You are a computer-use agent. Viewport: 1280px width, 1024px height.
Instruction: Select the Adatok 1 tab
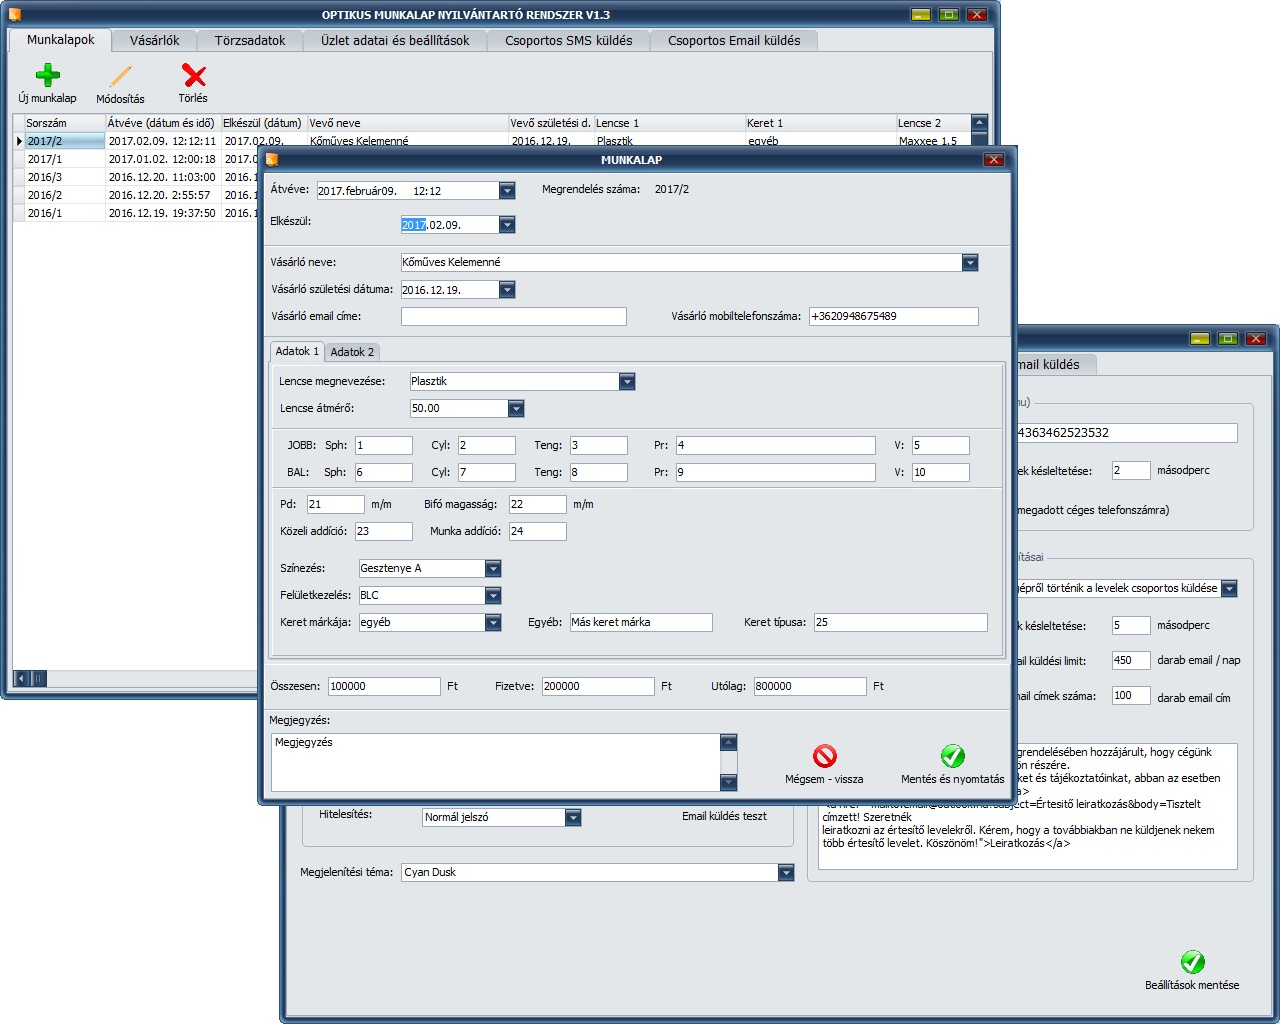[297, 351]
